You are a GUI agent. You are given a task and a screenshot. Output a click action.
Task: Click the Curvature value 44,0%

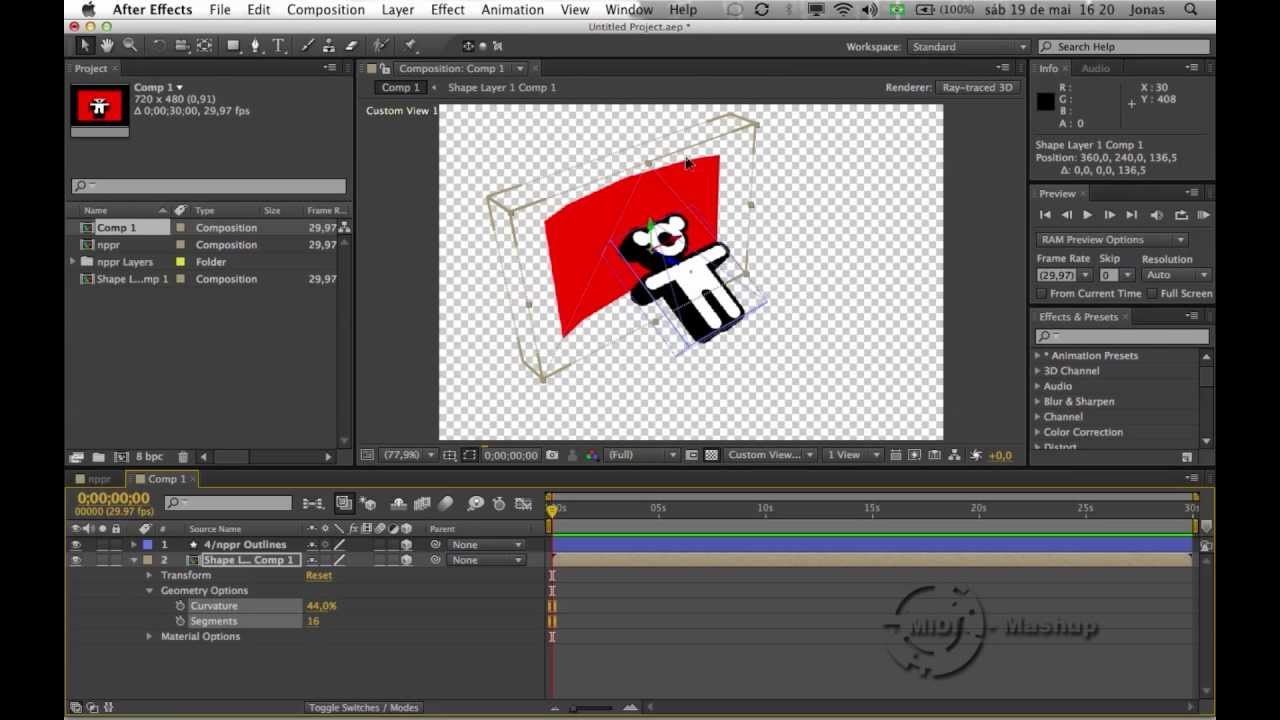tap(322, 606)
